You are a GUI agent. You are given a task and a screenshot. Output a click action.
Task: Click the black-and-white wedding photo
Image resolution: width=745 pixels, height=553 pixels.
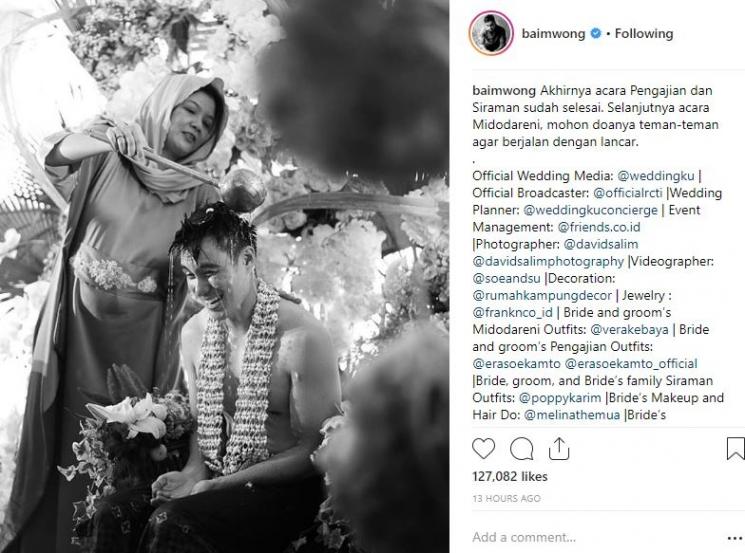224,276
